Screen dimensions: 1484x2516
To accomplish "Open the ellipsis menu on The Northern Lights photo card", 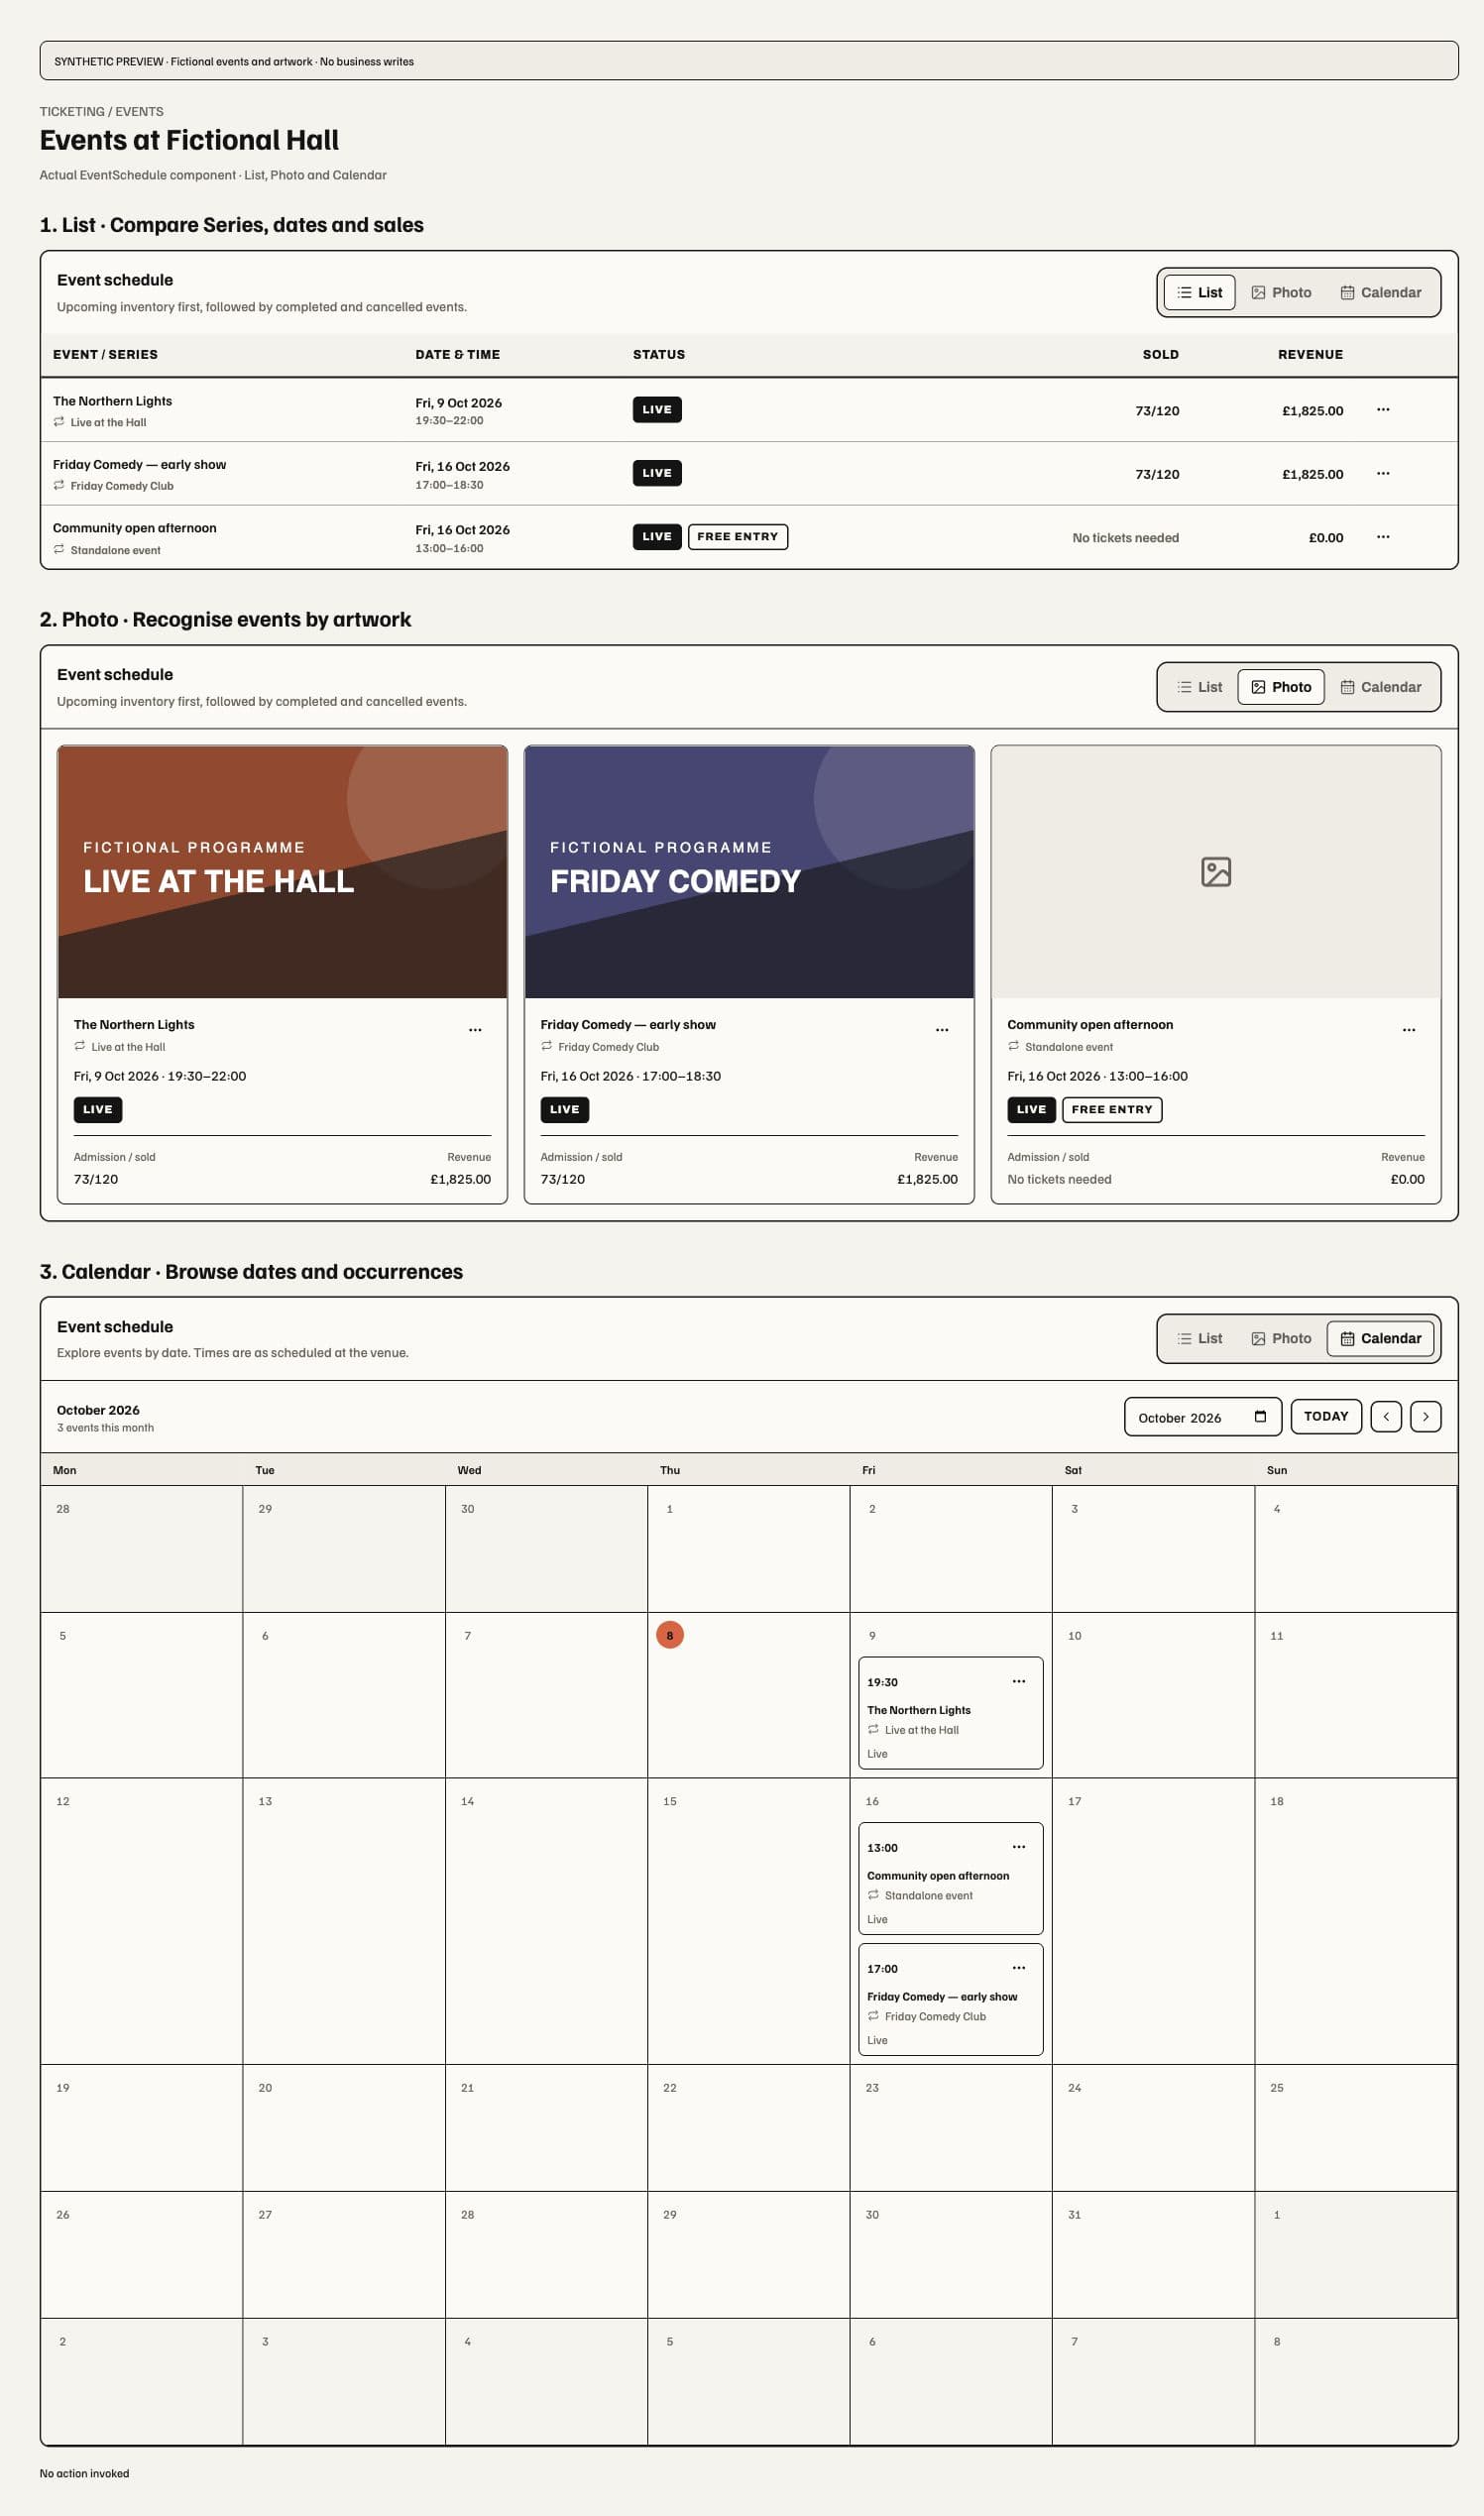I will point(475,1030).
